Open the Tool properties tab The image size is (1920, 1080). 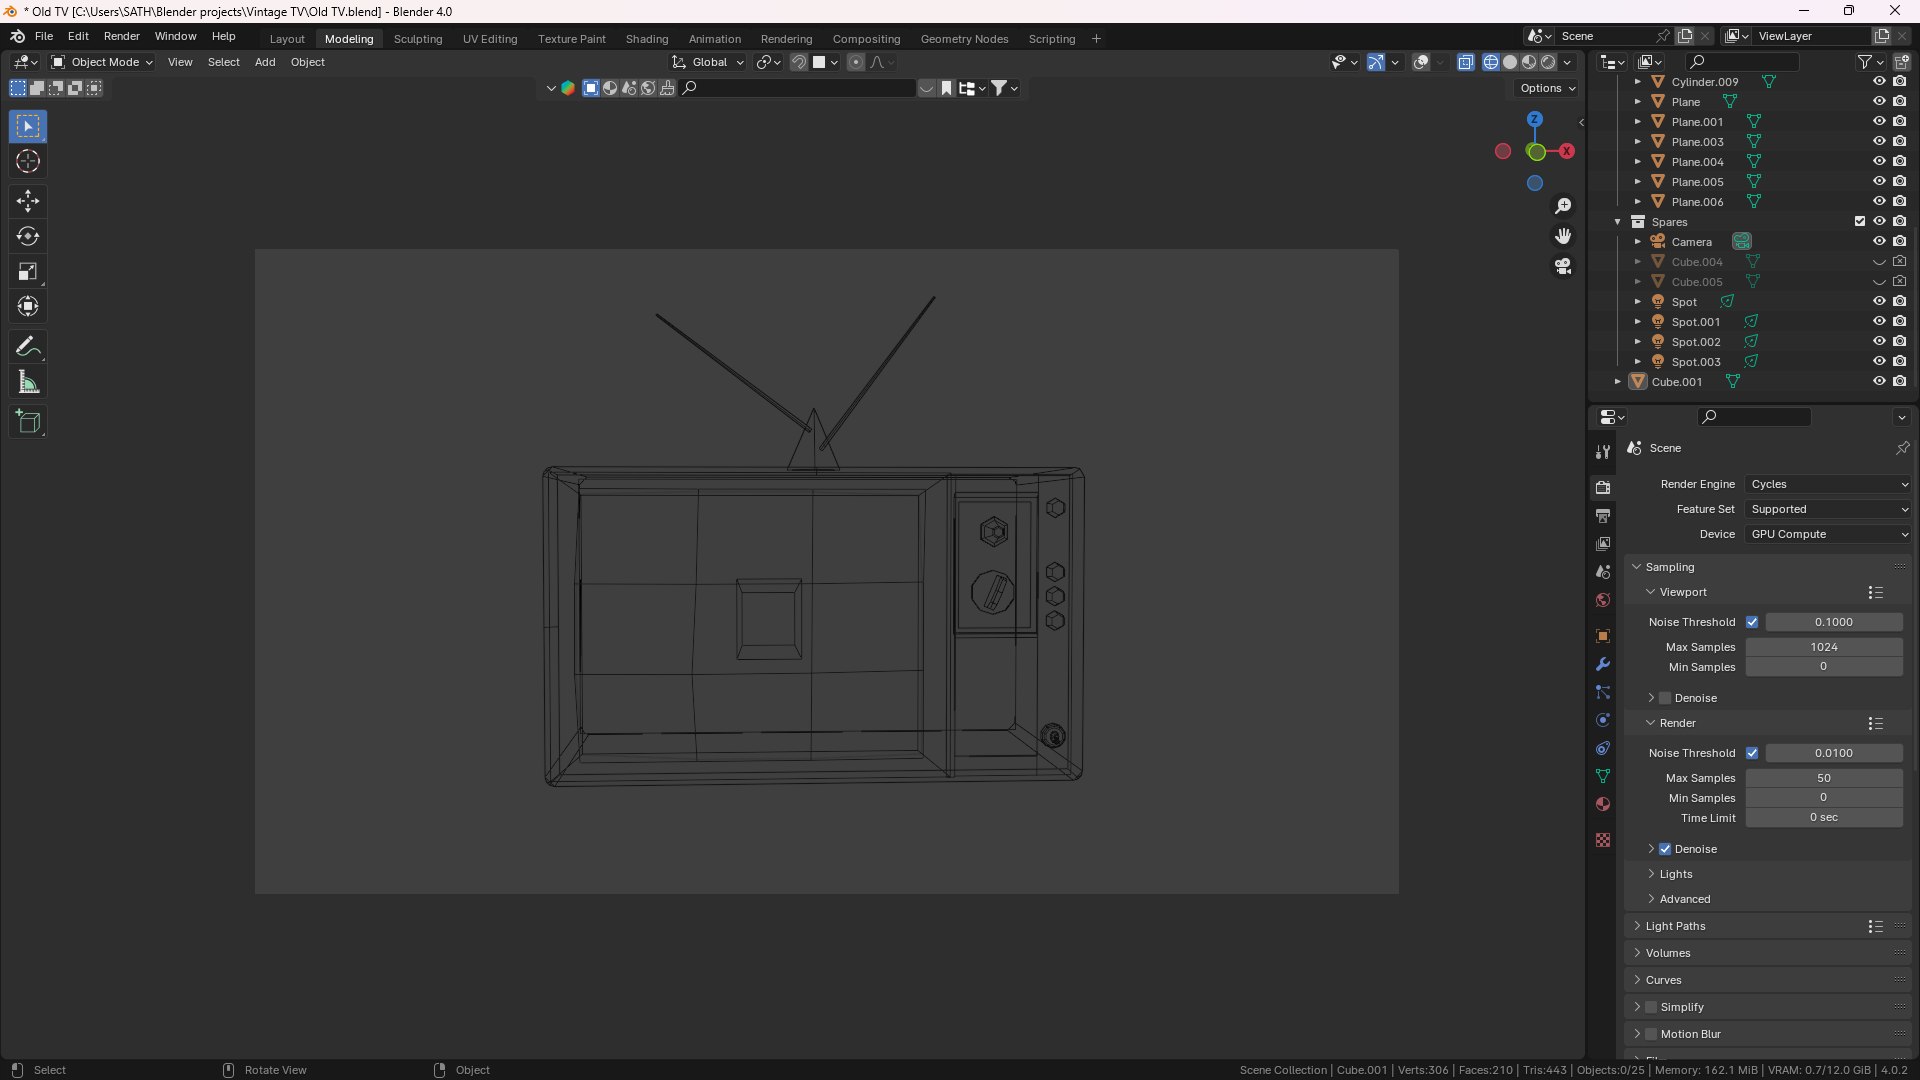click(1603, 452)
